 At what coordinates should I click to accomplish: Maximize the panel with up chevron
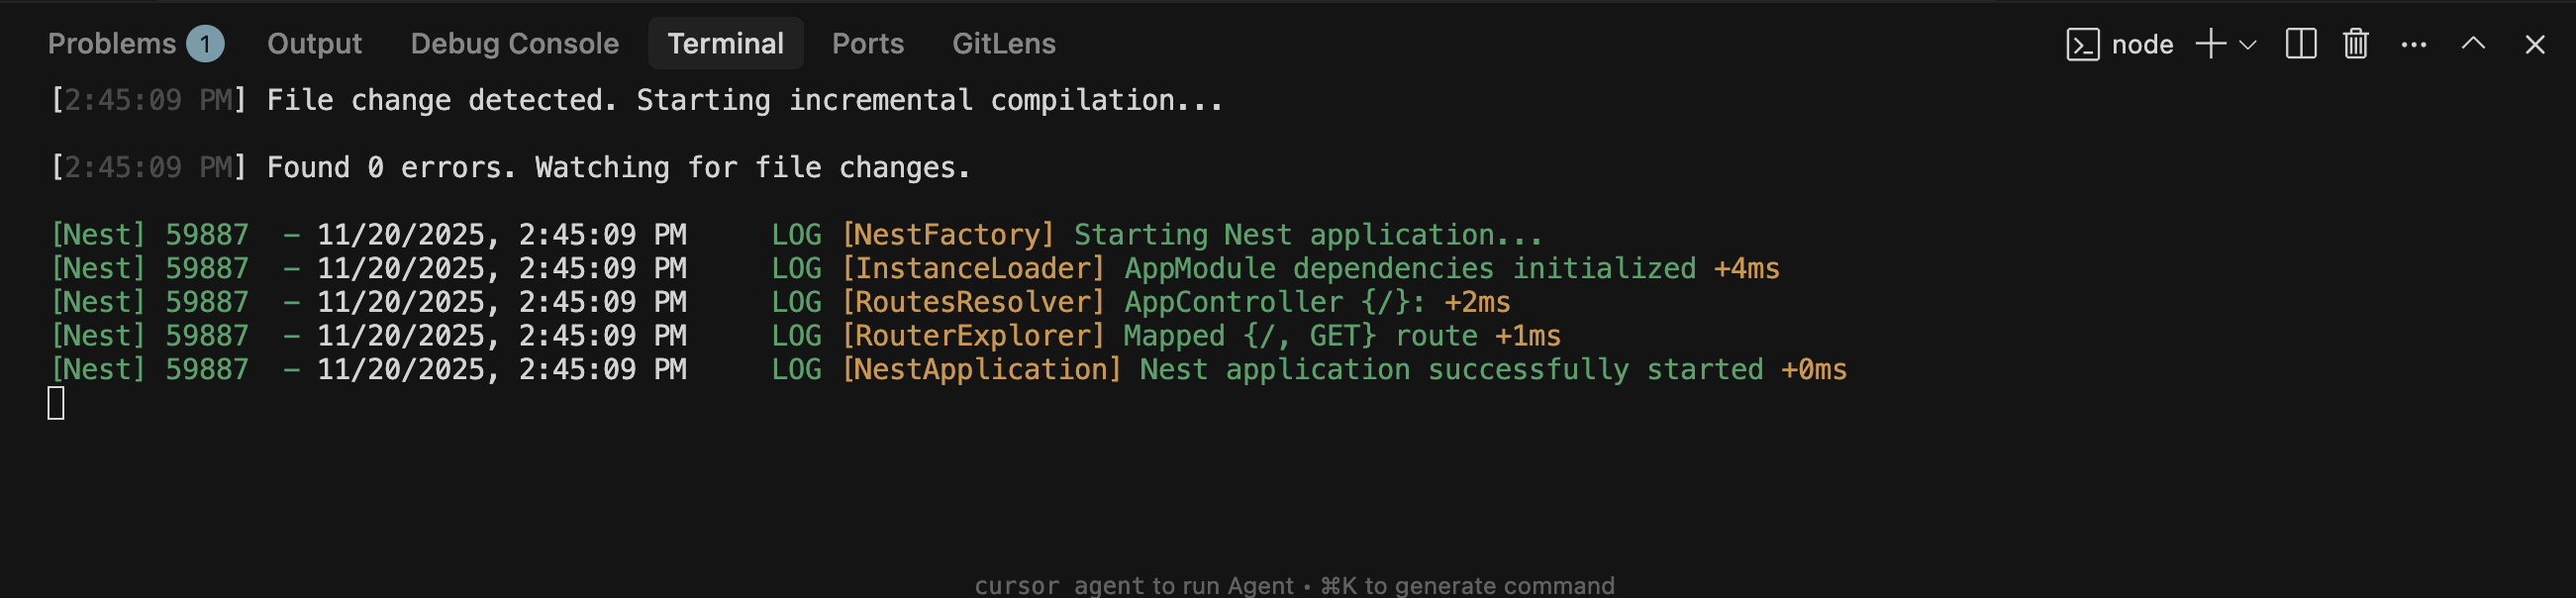coord(2472,44)
